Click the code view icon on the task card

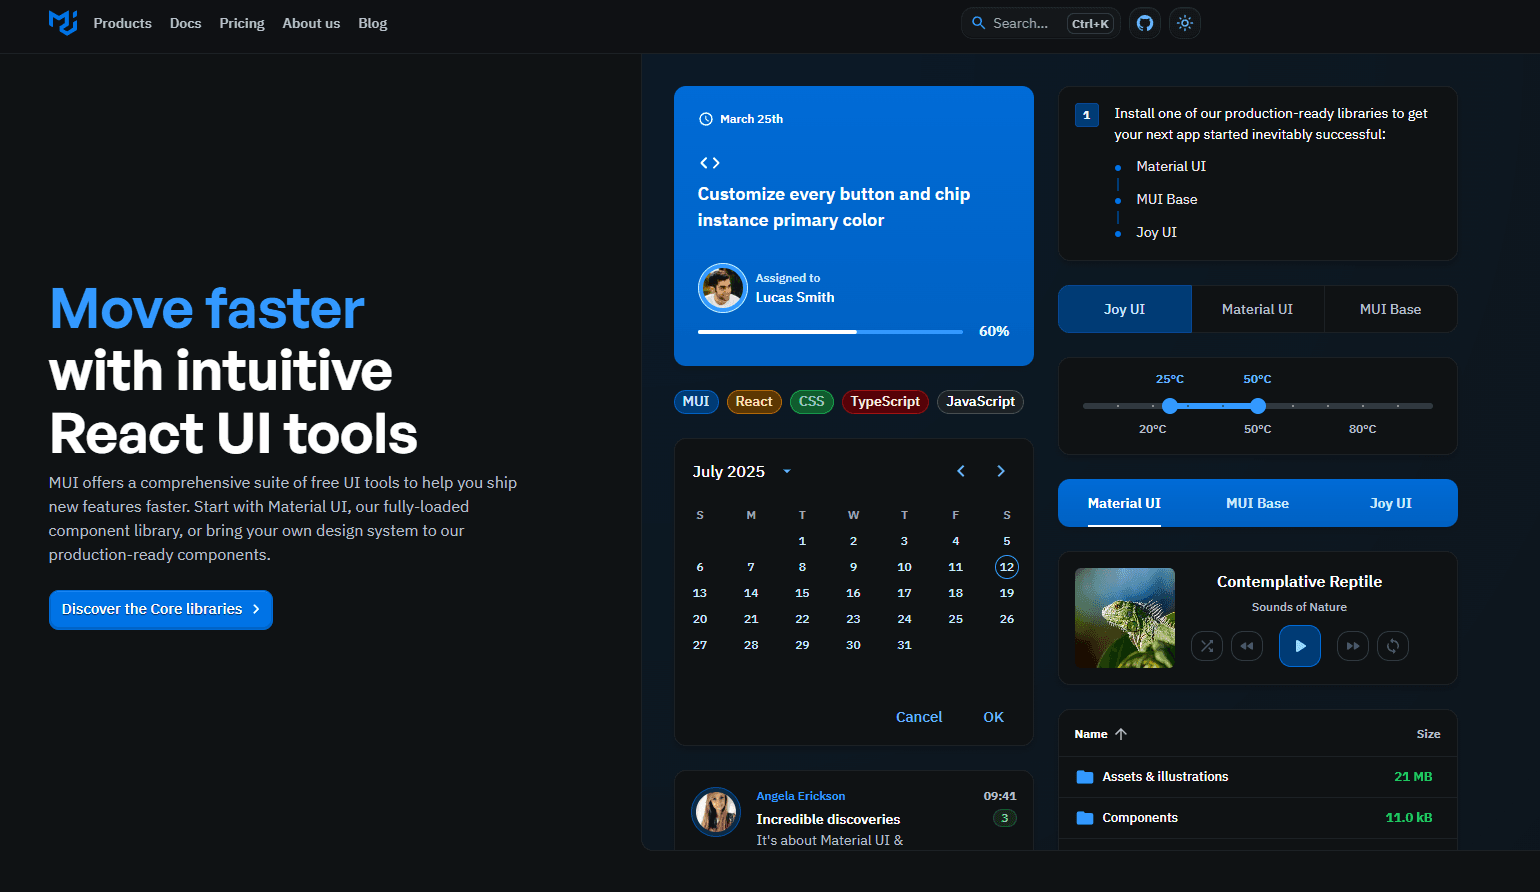(x=710, y=161)
